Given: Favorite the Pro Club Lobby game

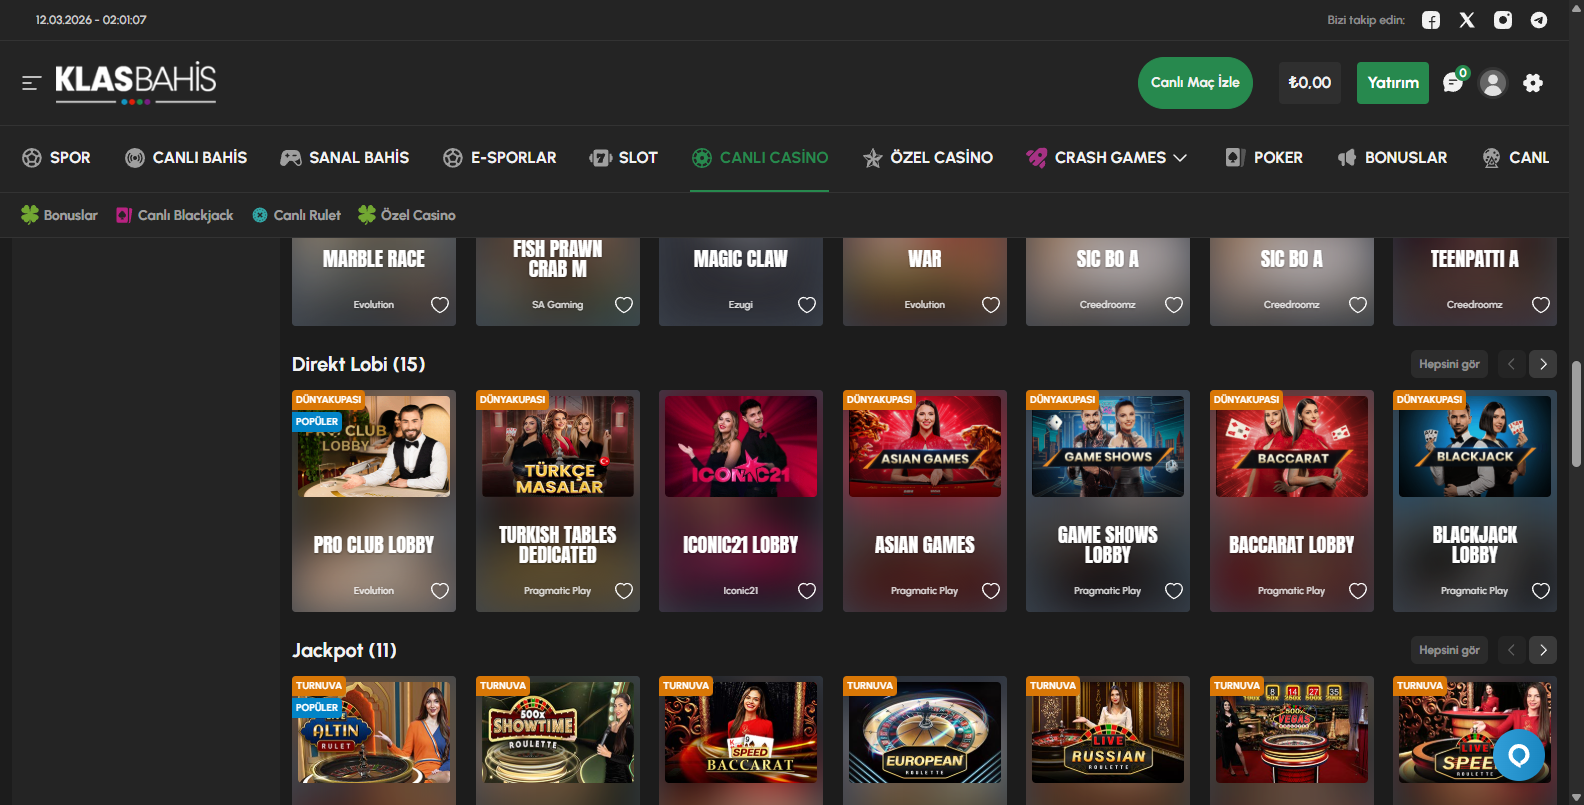Looking at the screenshot, I should 440,591.
